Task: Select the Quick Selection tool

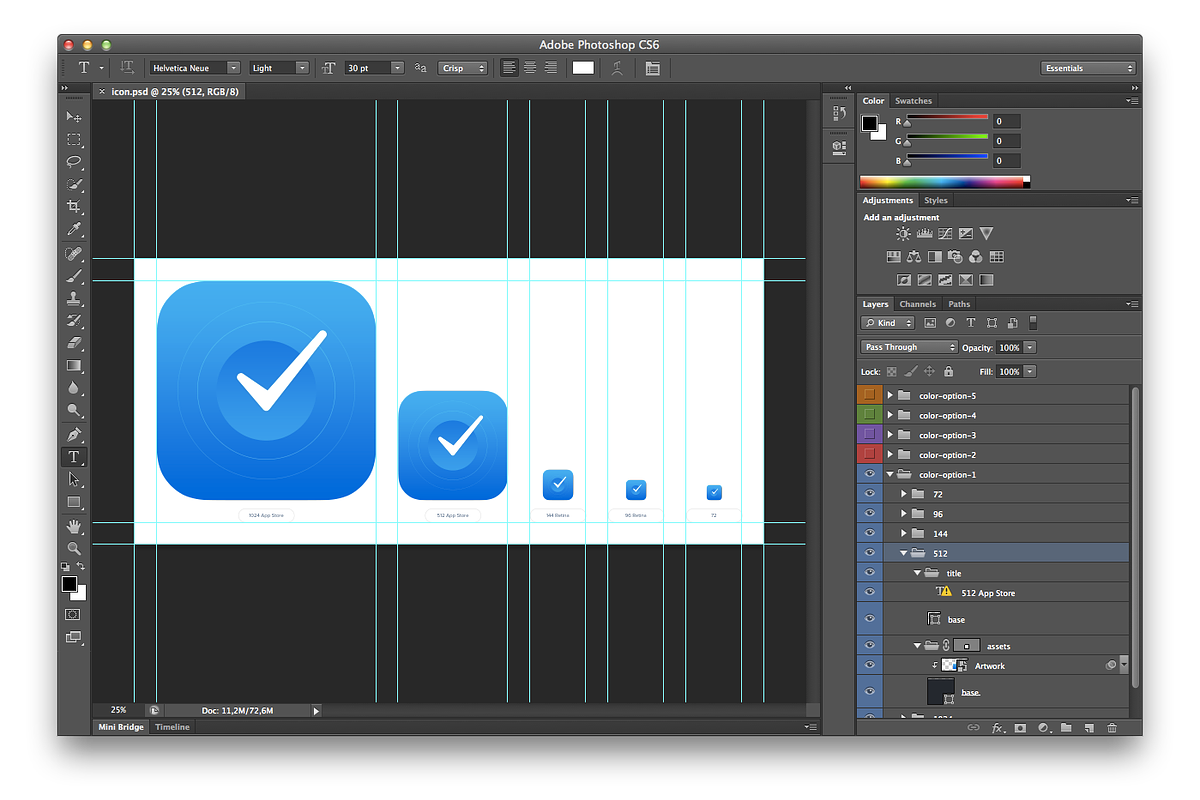Action: pos(74,185)
